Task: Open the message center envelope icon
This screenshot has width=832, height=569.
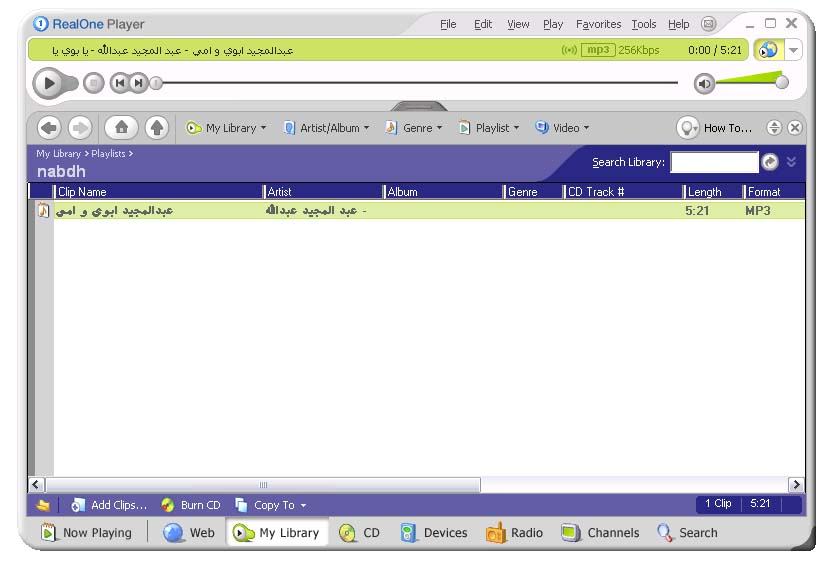Action: click(708, 24)
